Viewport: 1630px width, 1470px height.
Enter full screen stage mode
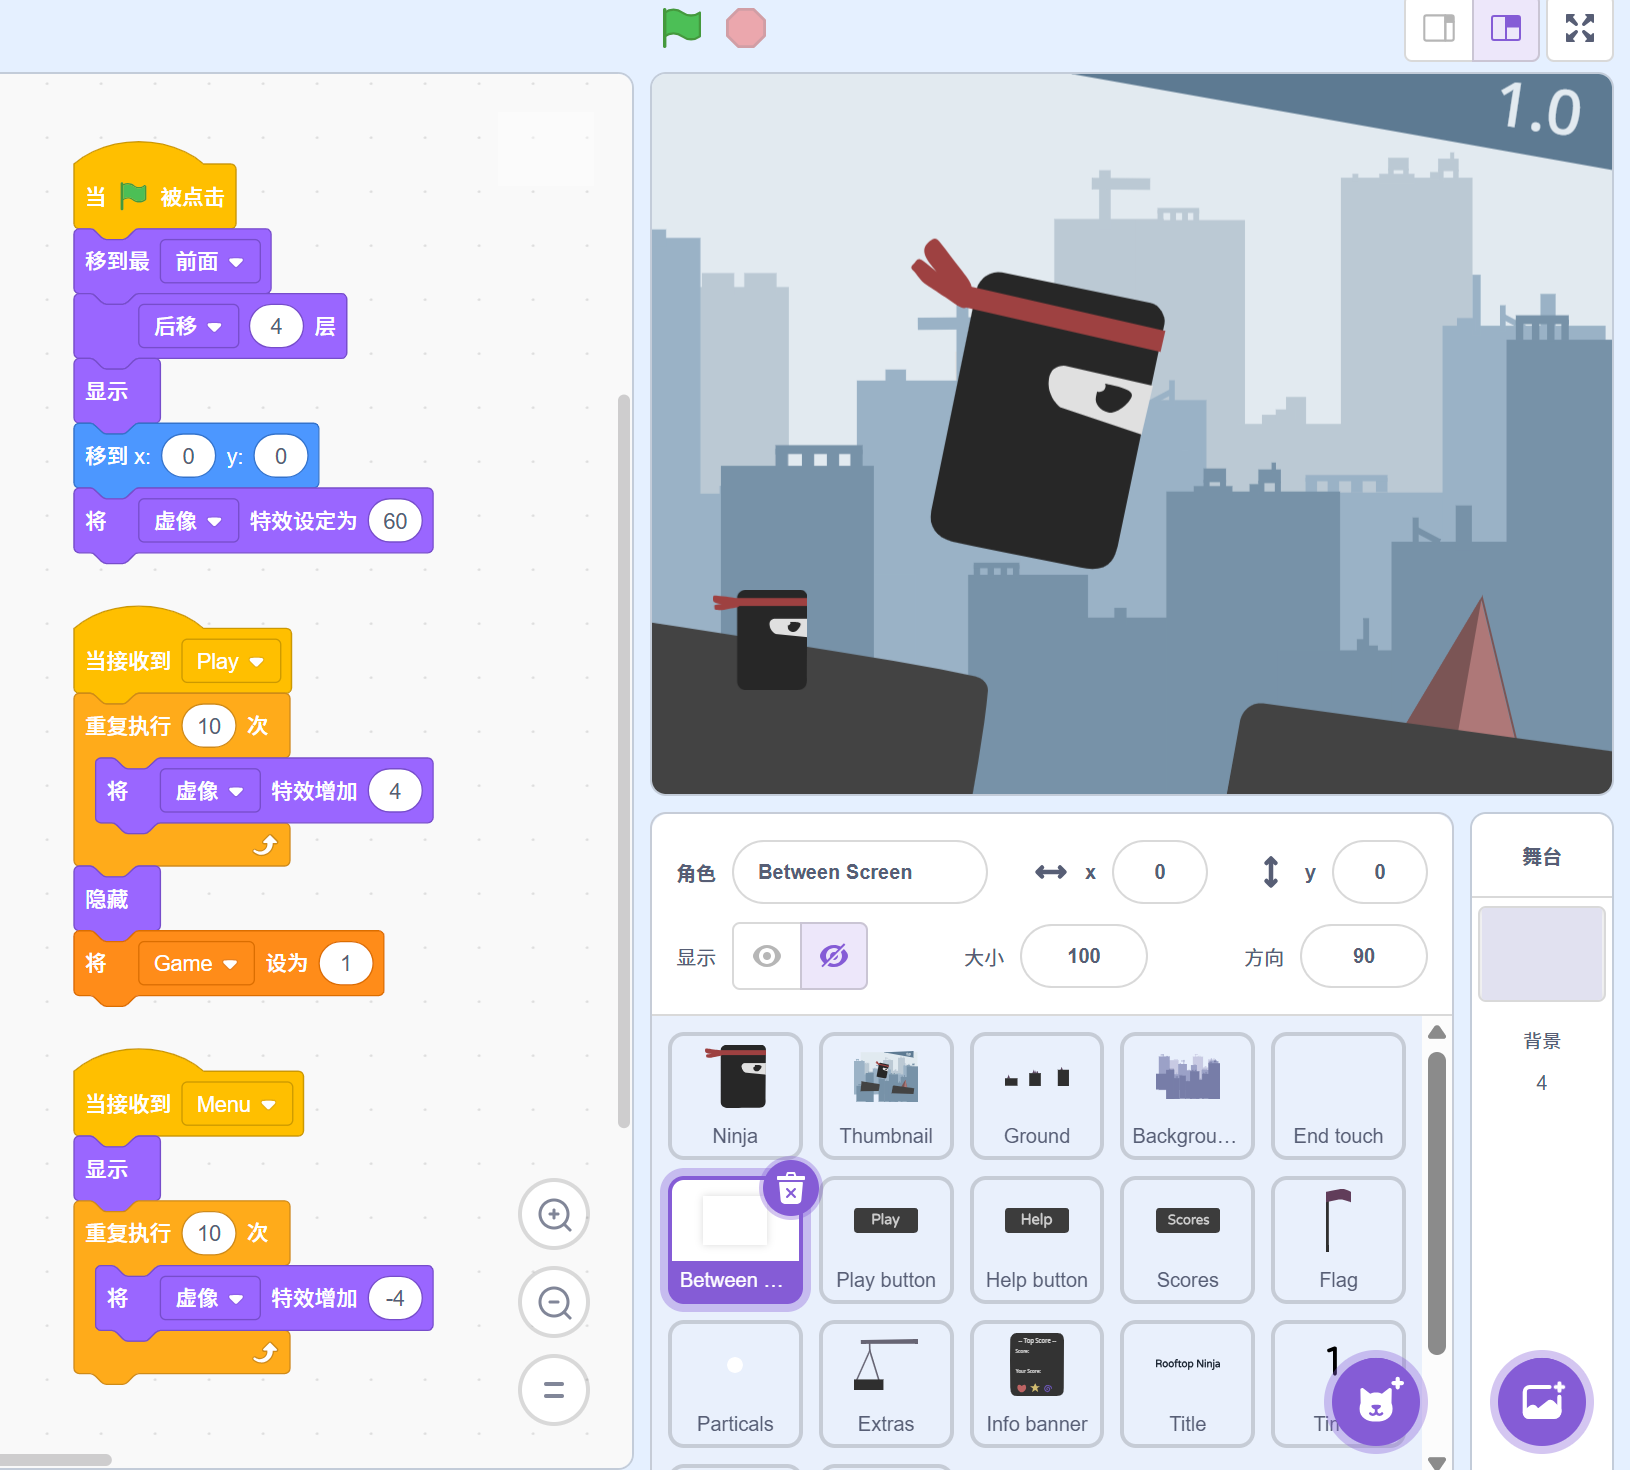point(1579,28)
